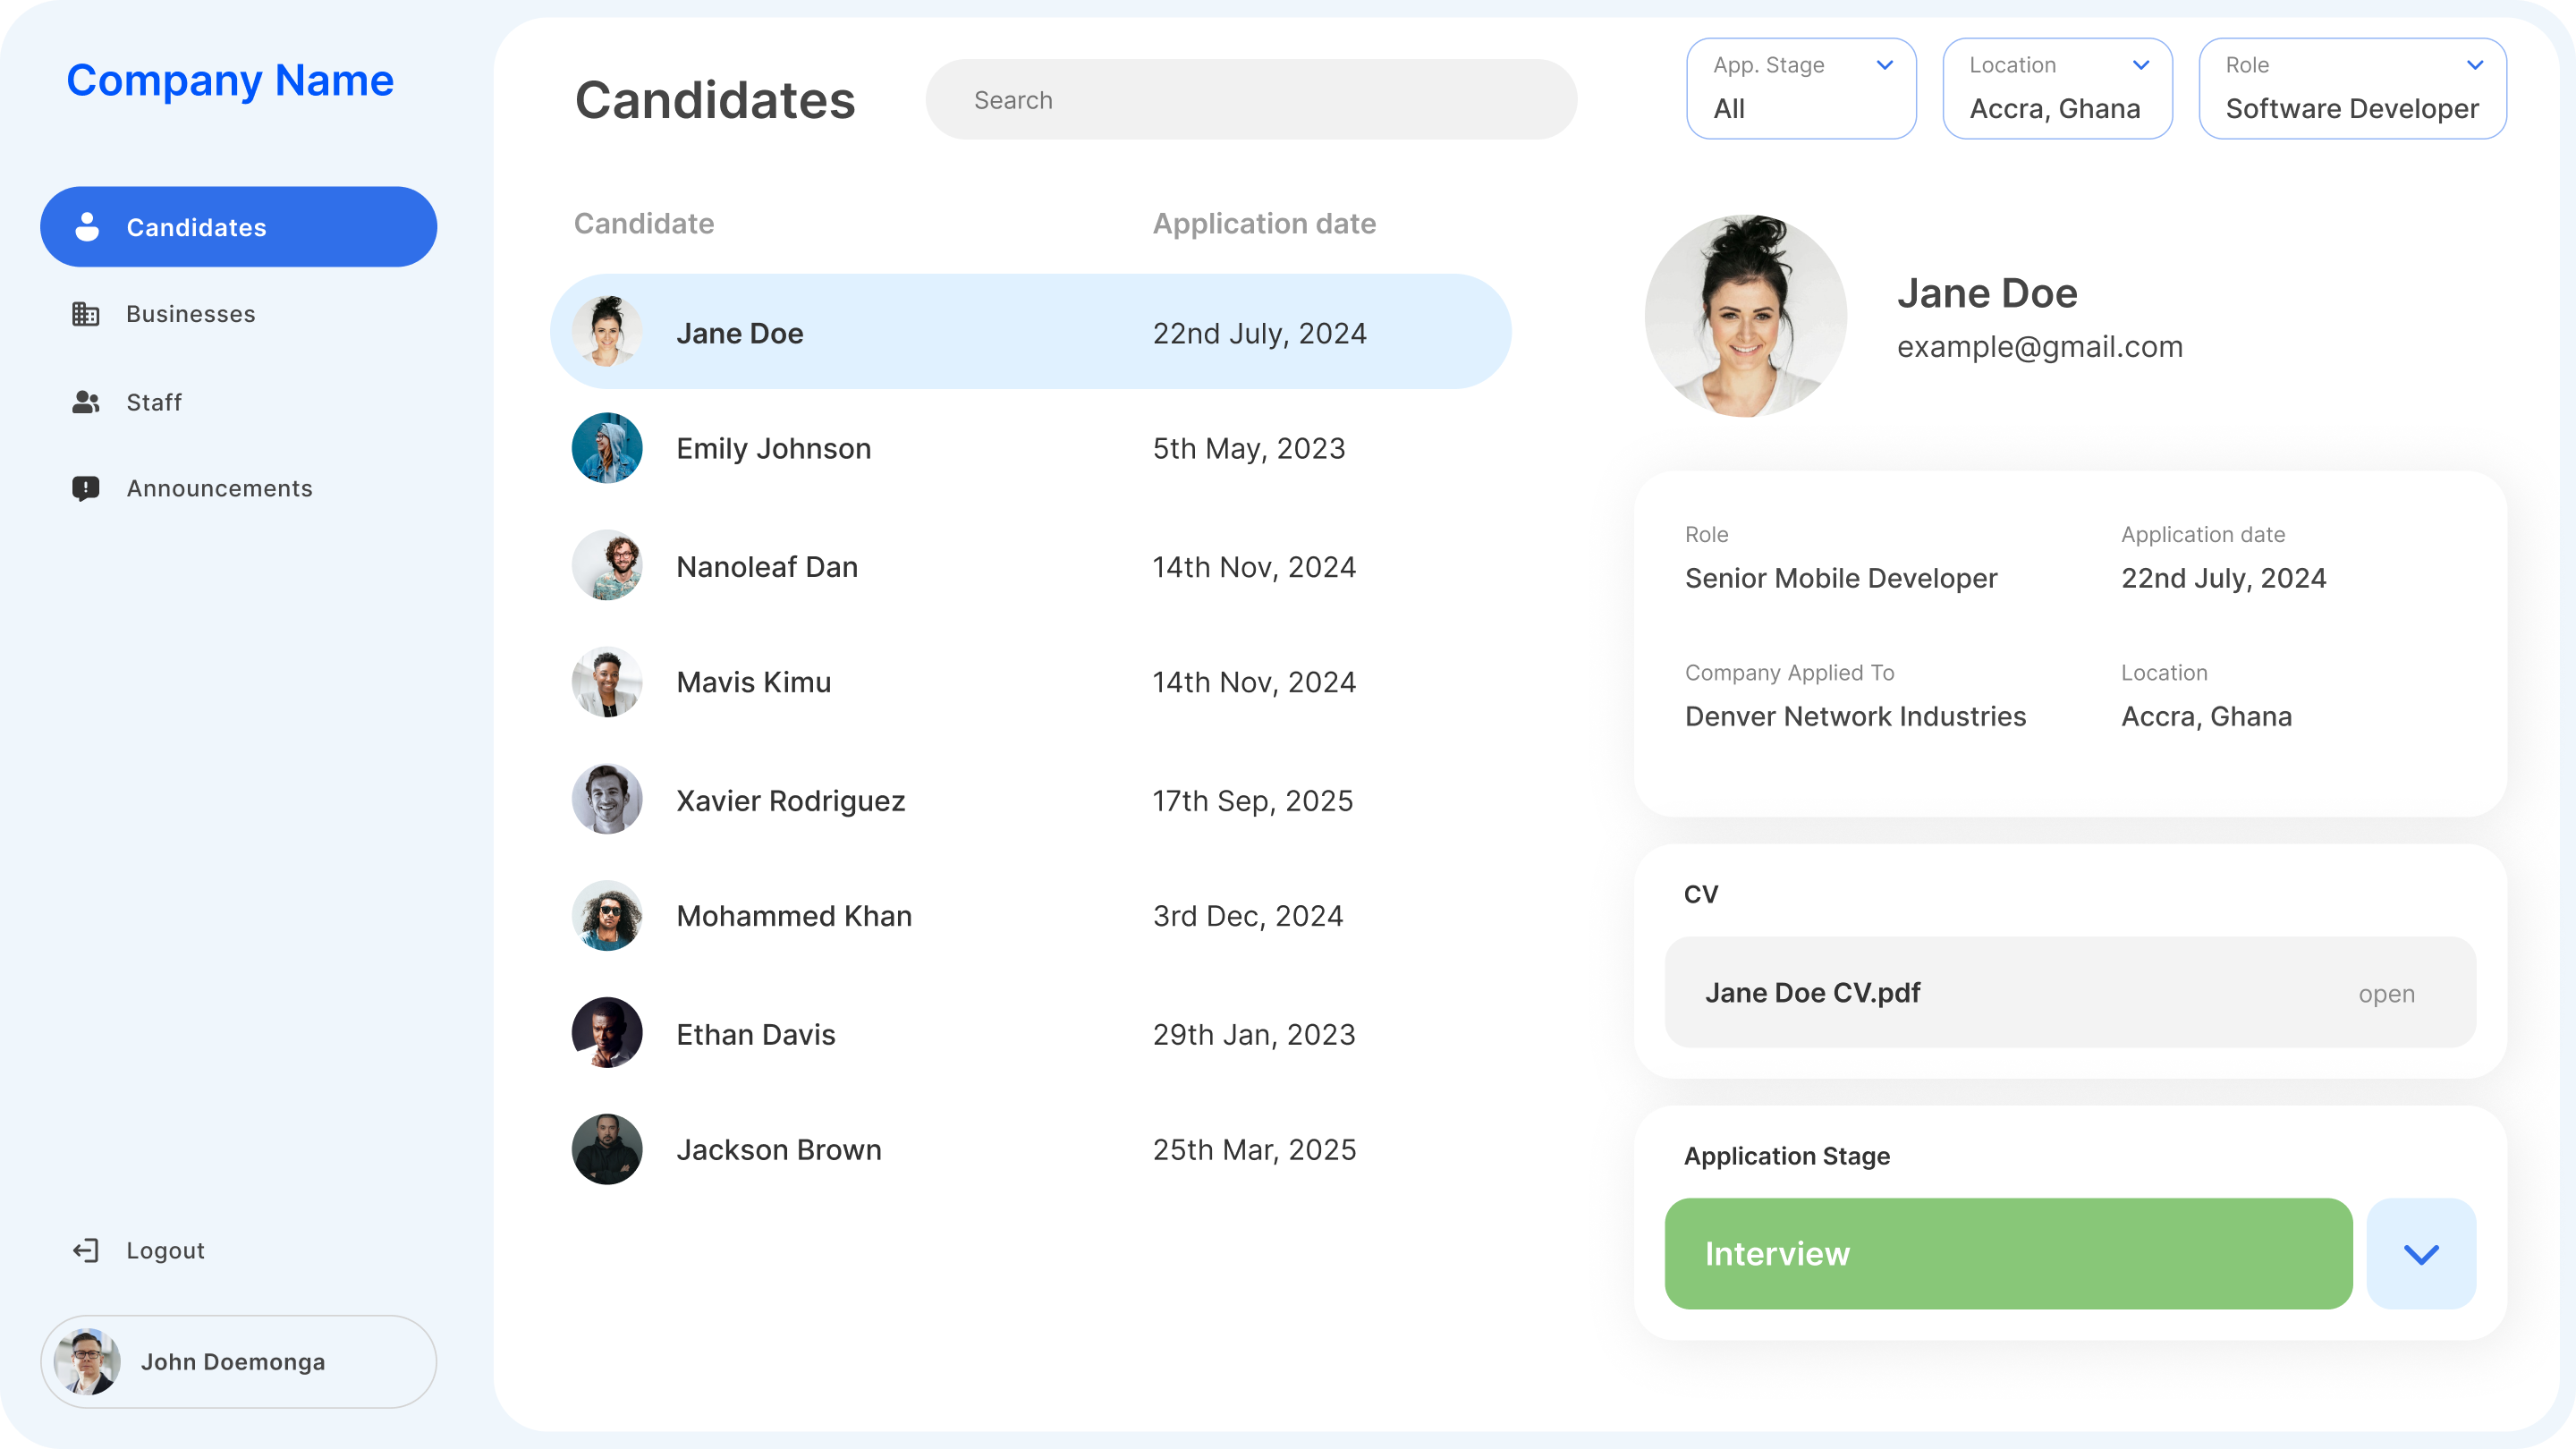Image resolution: width=2576 pixels, height=1449 pixels.
Task: Switch to the Candidates section
Action: 197,226
